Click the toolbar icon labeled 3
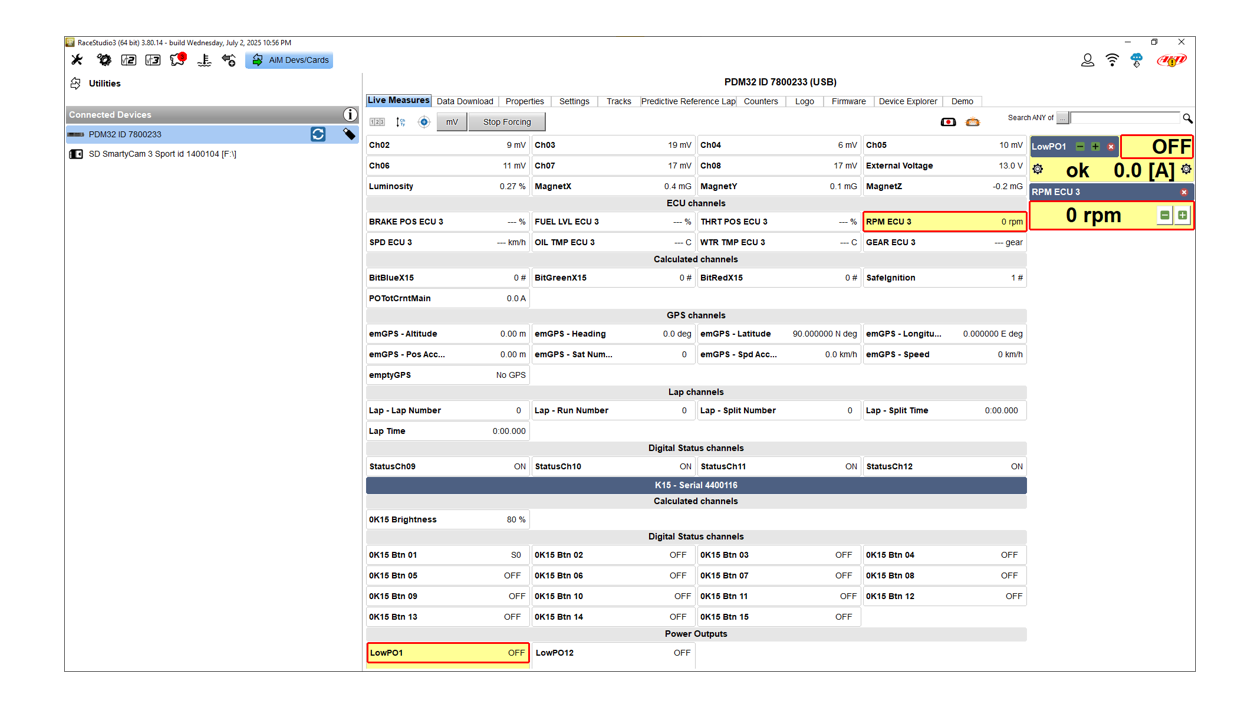Image resolution: width=1260 pixels, height=708 pixels. click(x=153, y=60)
